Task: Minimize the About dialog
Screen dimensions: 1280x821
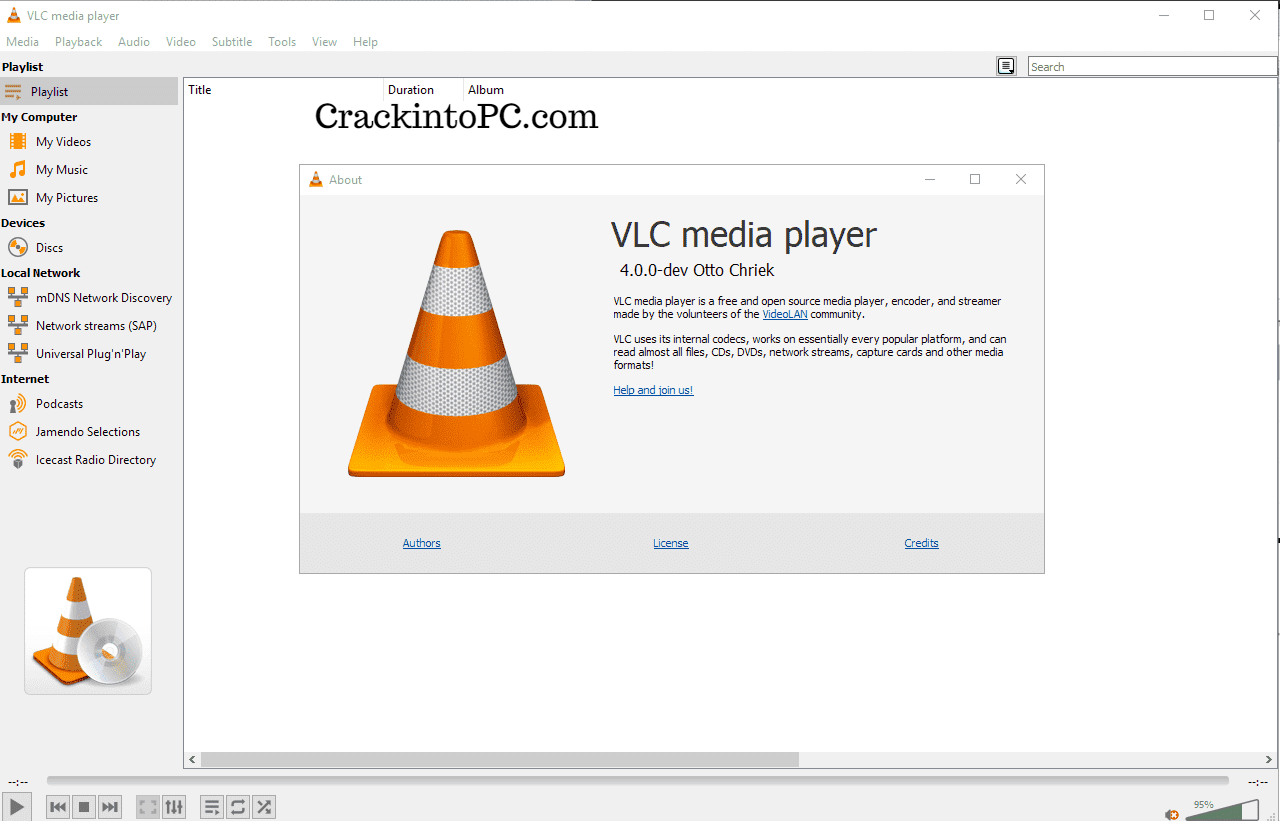Action: click(x=930, y=179)
